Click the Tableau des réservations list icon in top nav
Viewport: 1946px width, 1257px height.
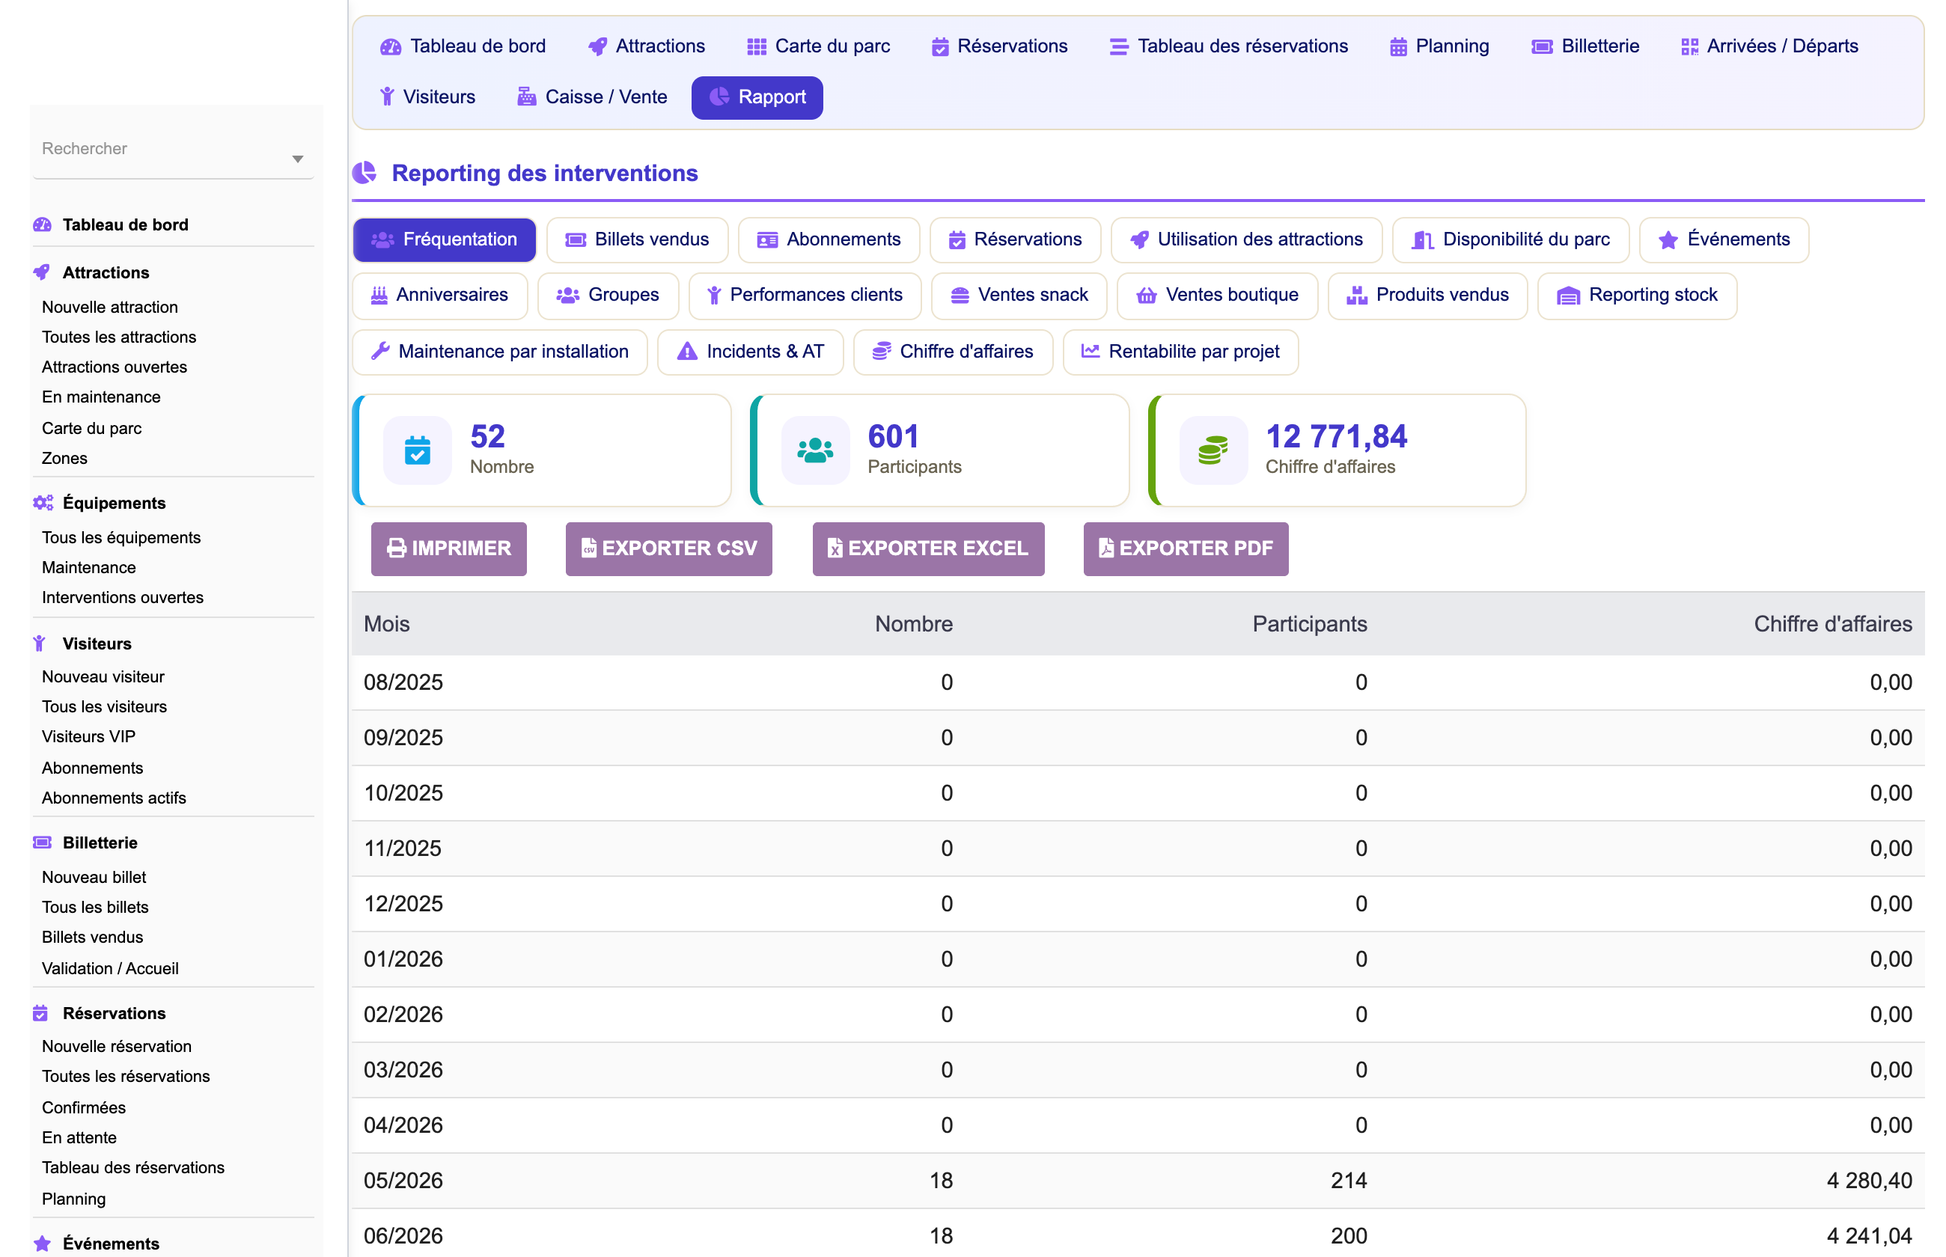(x=1119, y=47)
